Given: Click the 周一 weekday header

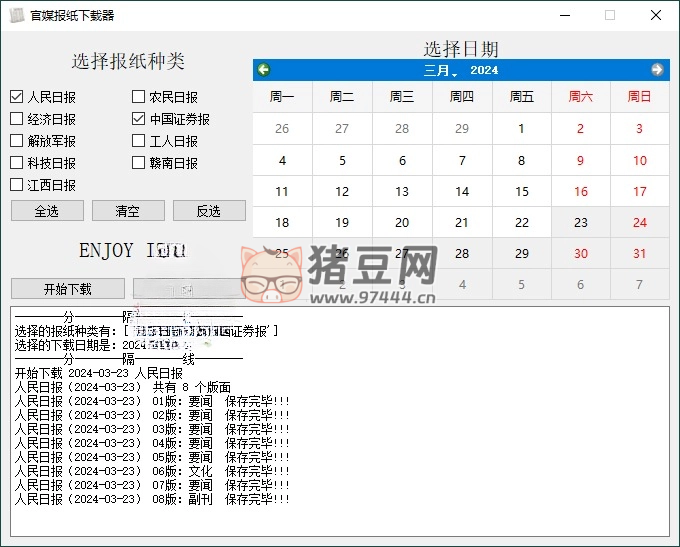Looking at the screenshot, I should (x=282, y=96).
